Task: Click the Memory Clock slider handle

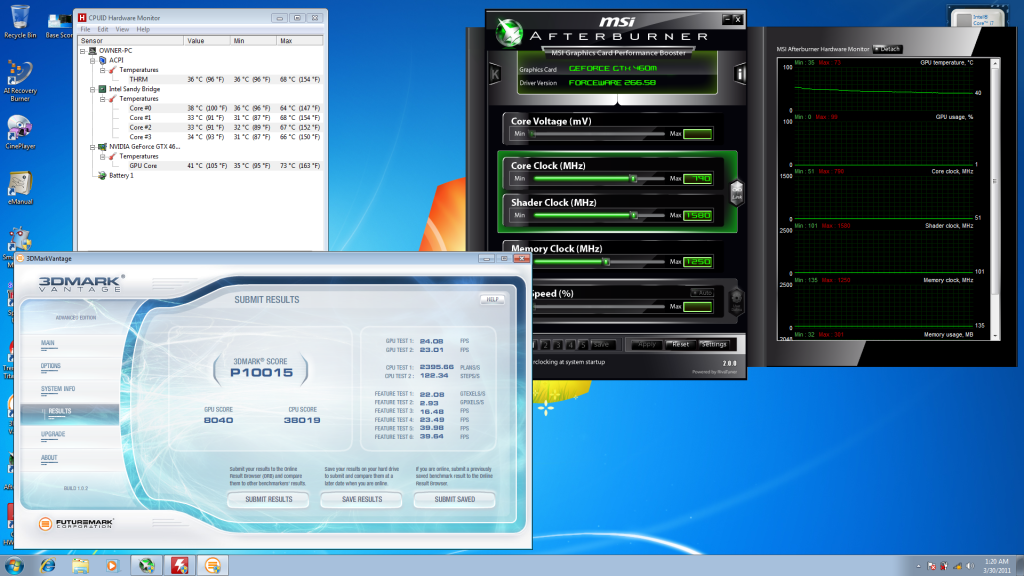Action: (x=606, y=262)
